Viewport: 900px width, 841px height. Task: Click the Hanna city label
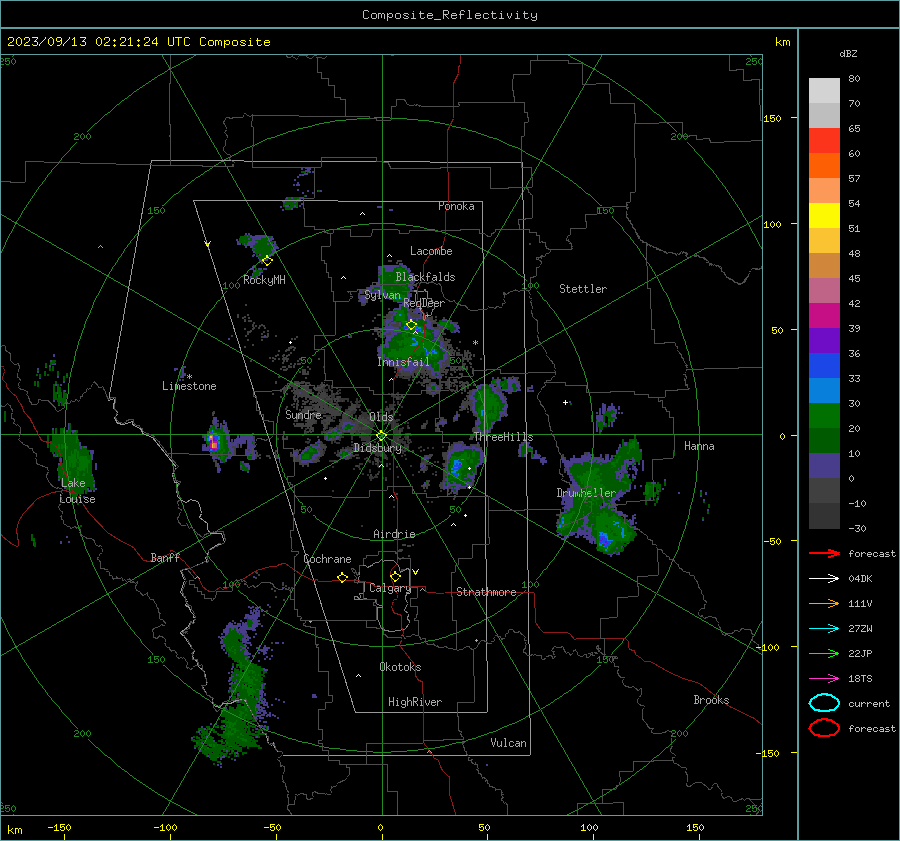(x=699, y=445)
